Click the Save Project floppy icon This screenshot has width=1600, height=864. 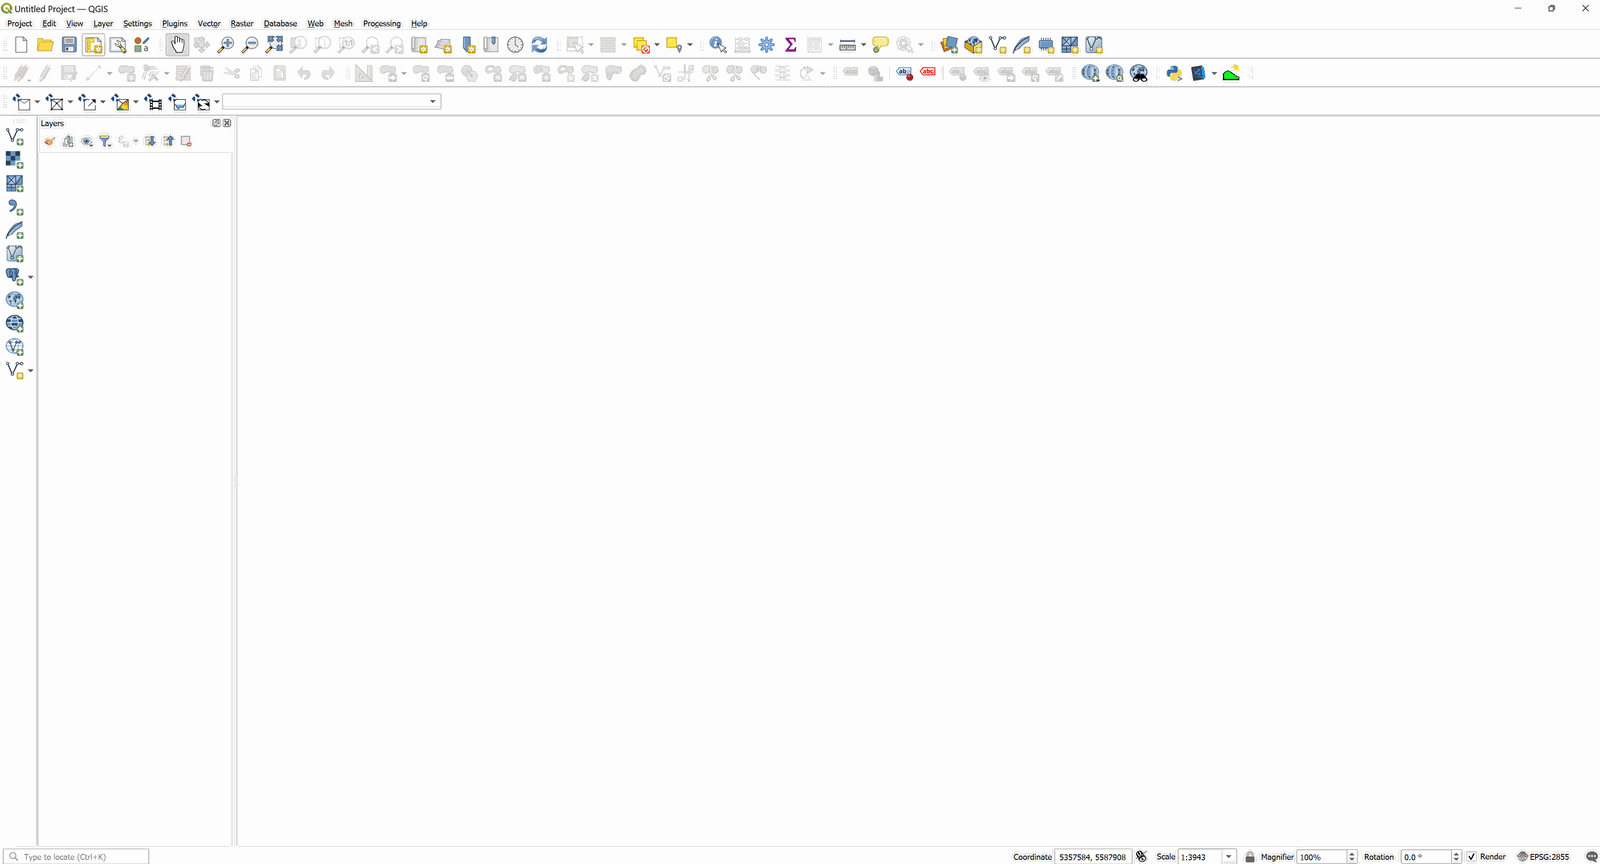(x=69, y=45)
